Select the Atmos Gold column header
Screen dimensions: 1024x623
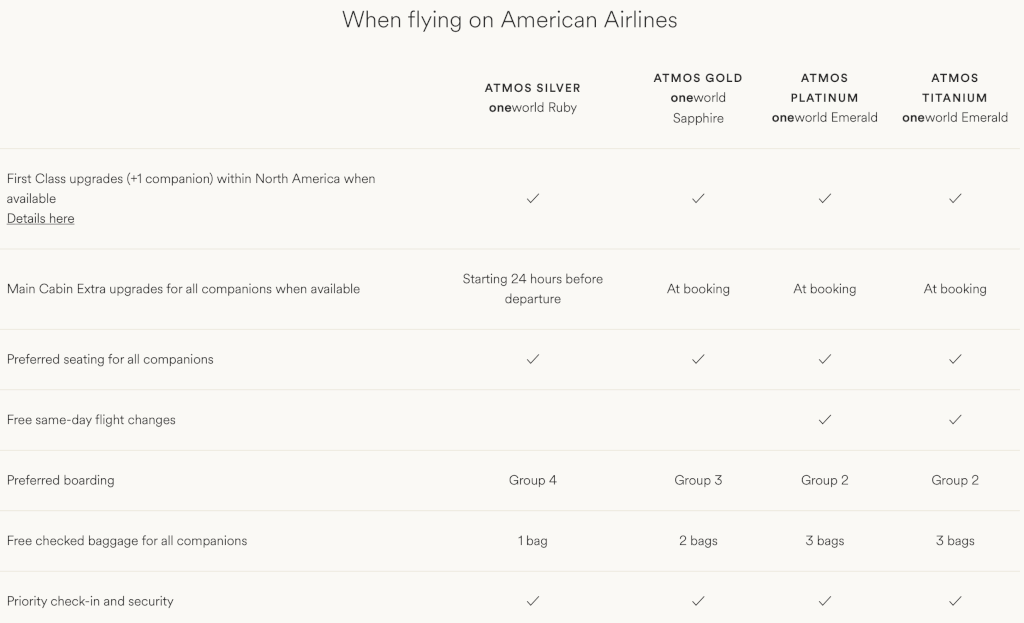698,98
